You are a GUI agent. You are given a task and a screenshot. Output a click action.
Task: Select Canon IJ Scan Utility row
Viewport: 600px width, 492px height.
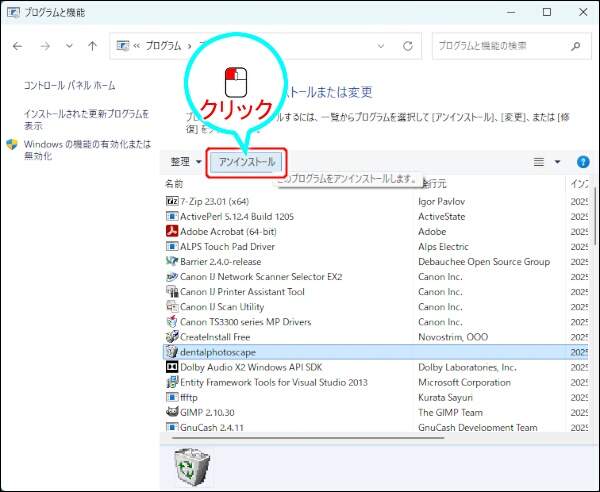(222, 307)
